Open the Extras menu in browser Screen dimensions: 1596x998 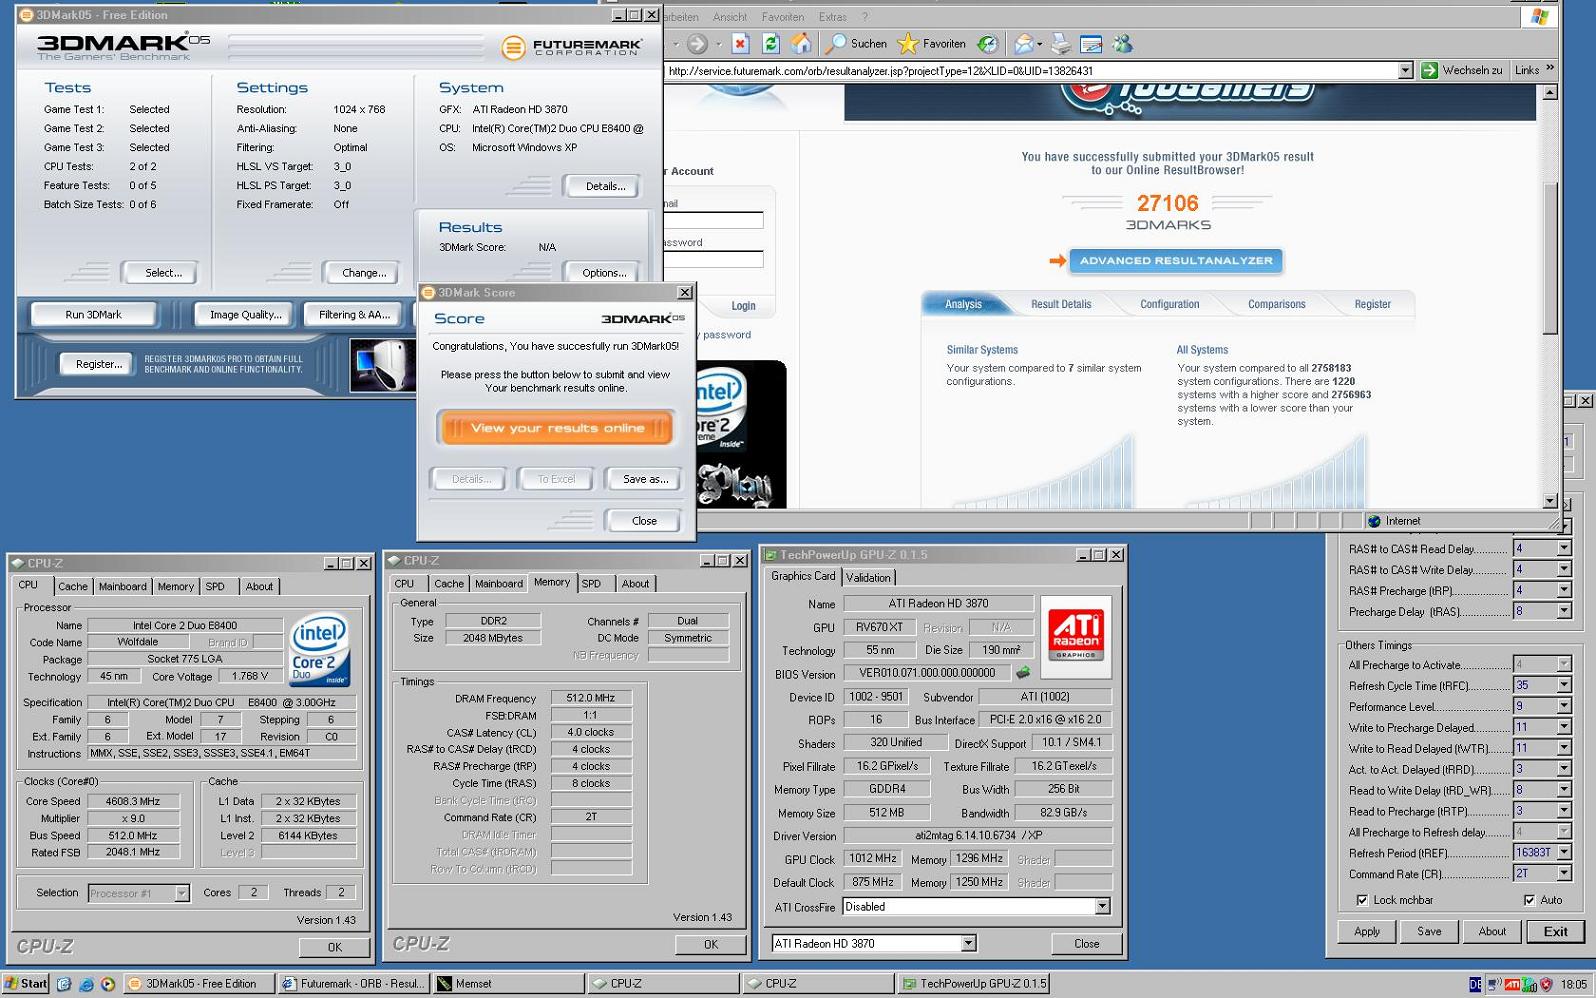[832, 17]
